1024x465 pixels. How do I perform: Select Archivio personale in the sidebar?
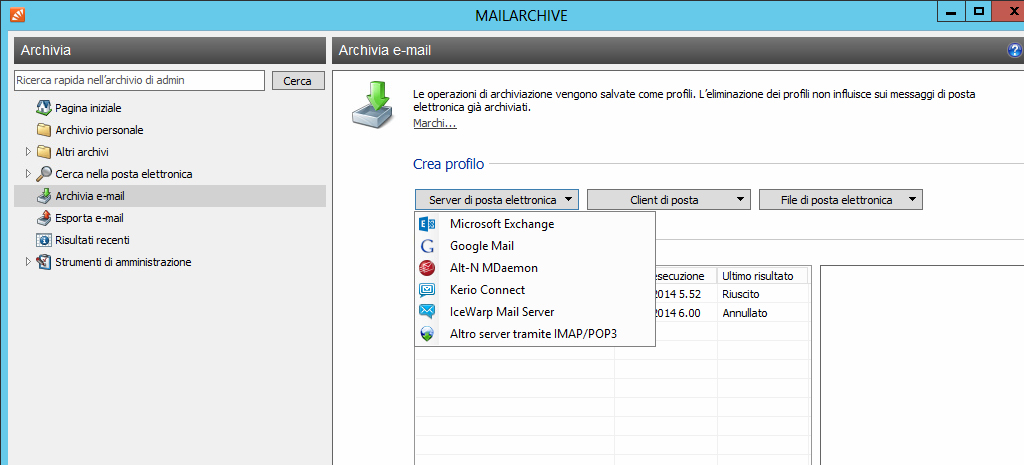[99, 130]
